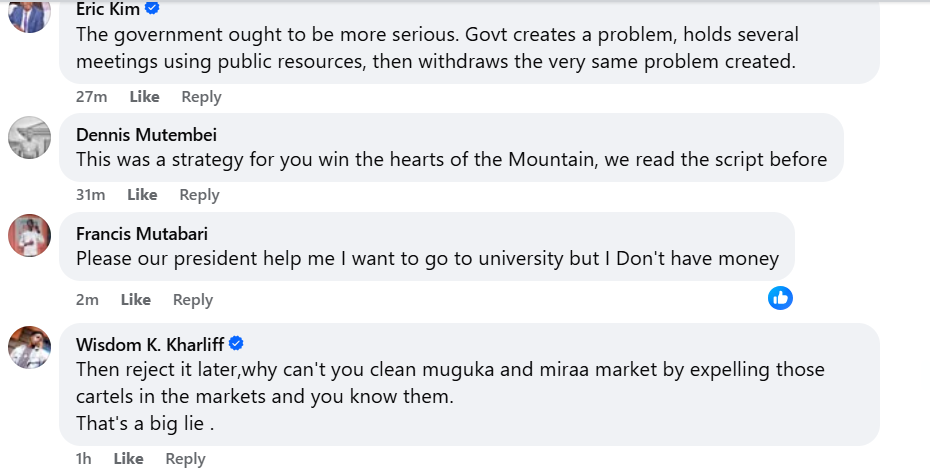
Task: Reply to Eric Kim's comment
Action: coord(201,97)
